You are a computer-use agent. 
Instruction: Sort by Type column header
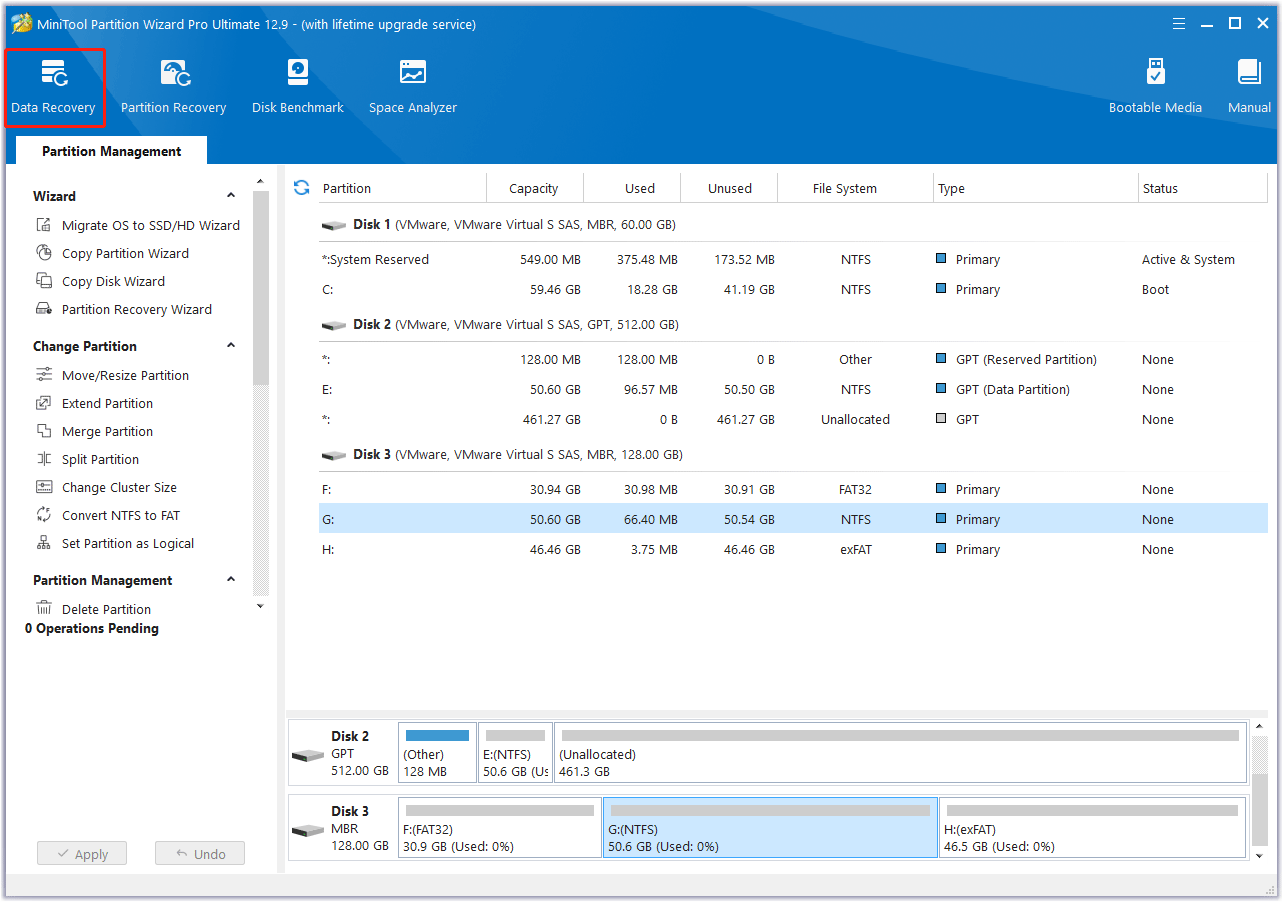click(1036, 188)
